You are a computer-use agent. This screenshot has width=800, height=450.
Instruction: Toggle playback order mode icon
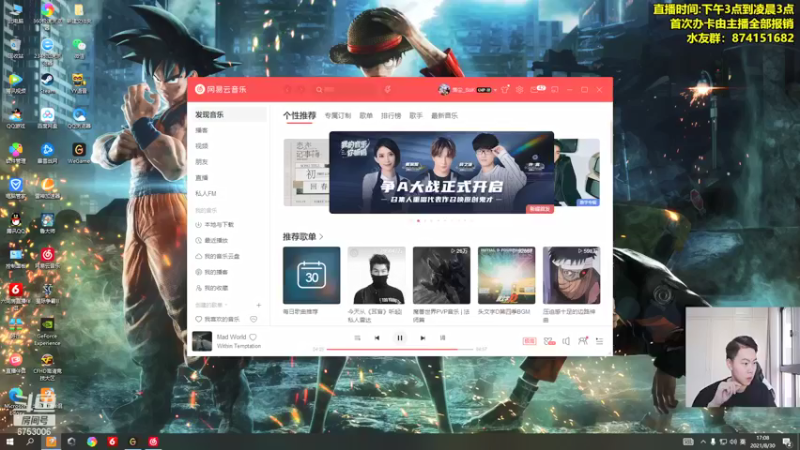point(357,338)
